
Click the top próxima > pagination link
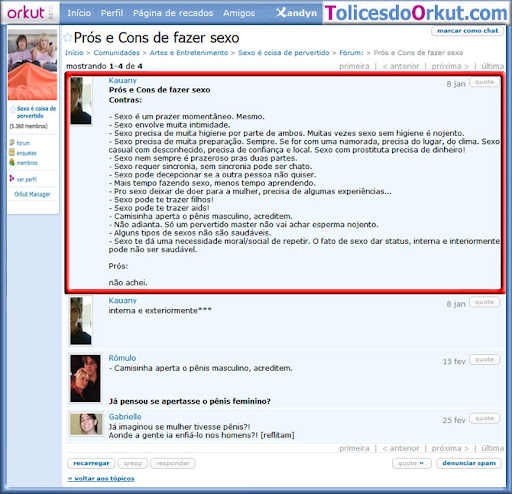[x=450, y=66]
